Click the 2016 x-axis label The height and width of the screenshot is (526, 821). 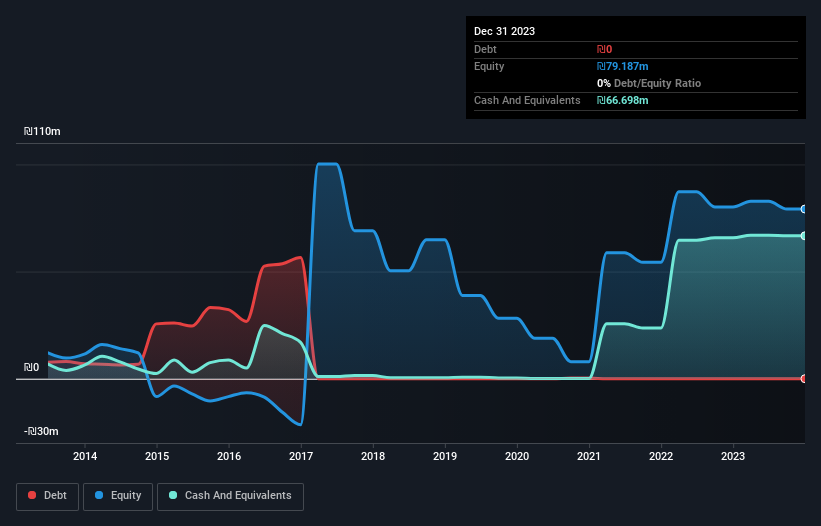point(229,456)
